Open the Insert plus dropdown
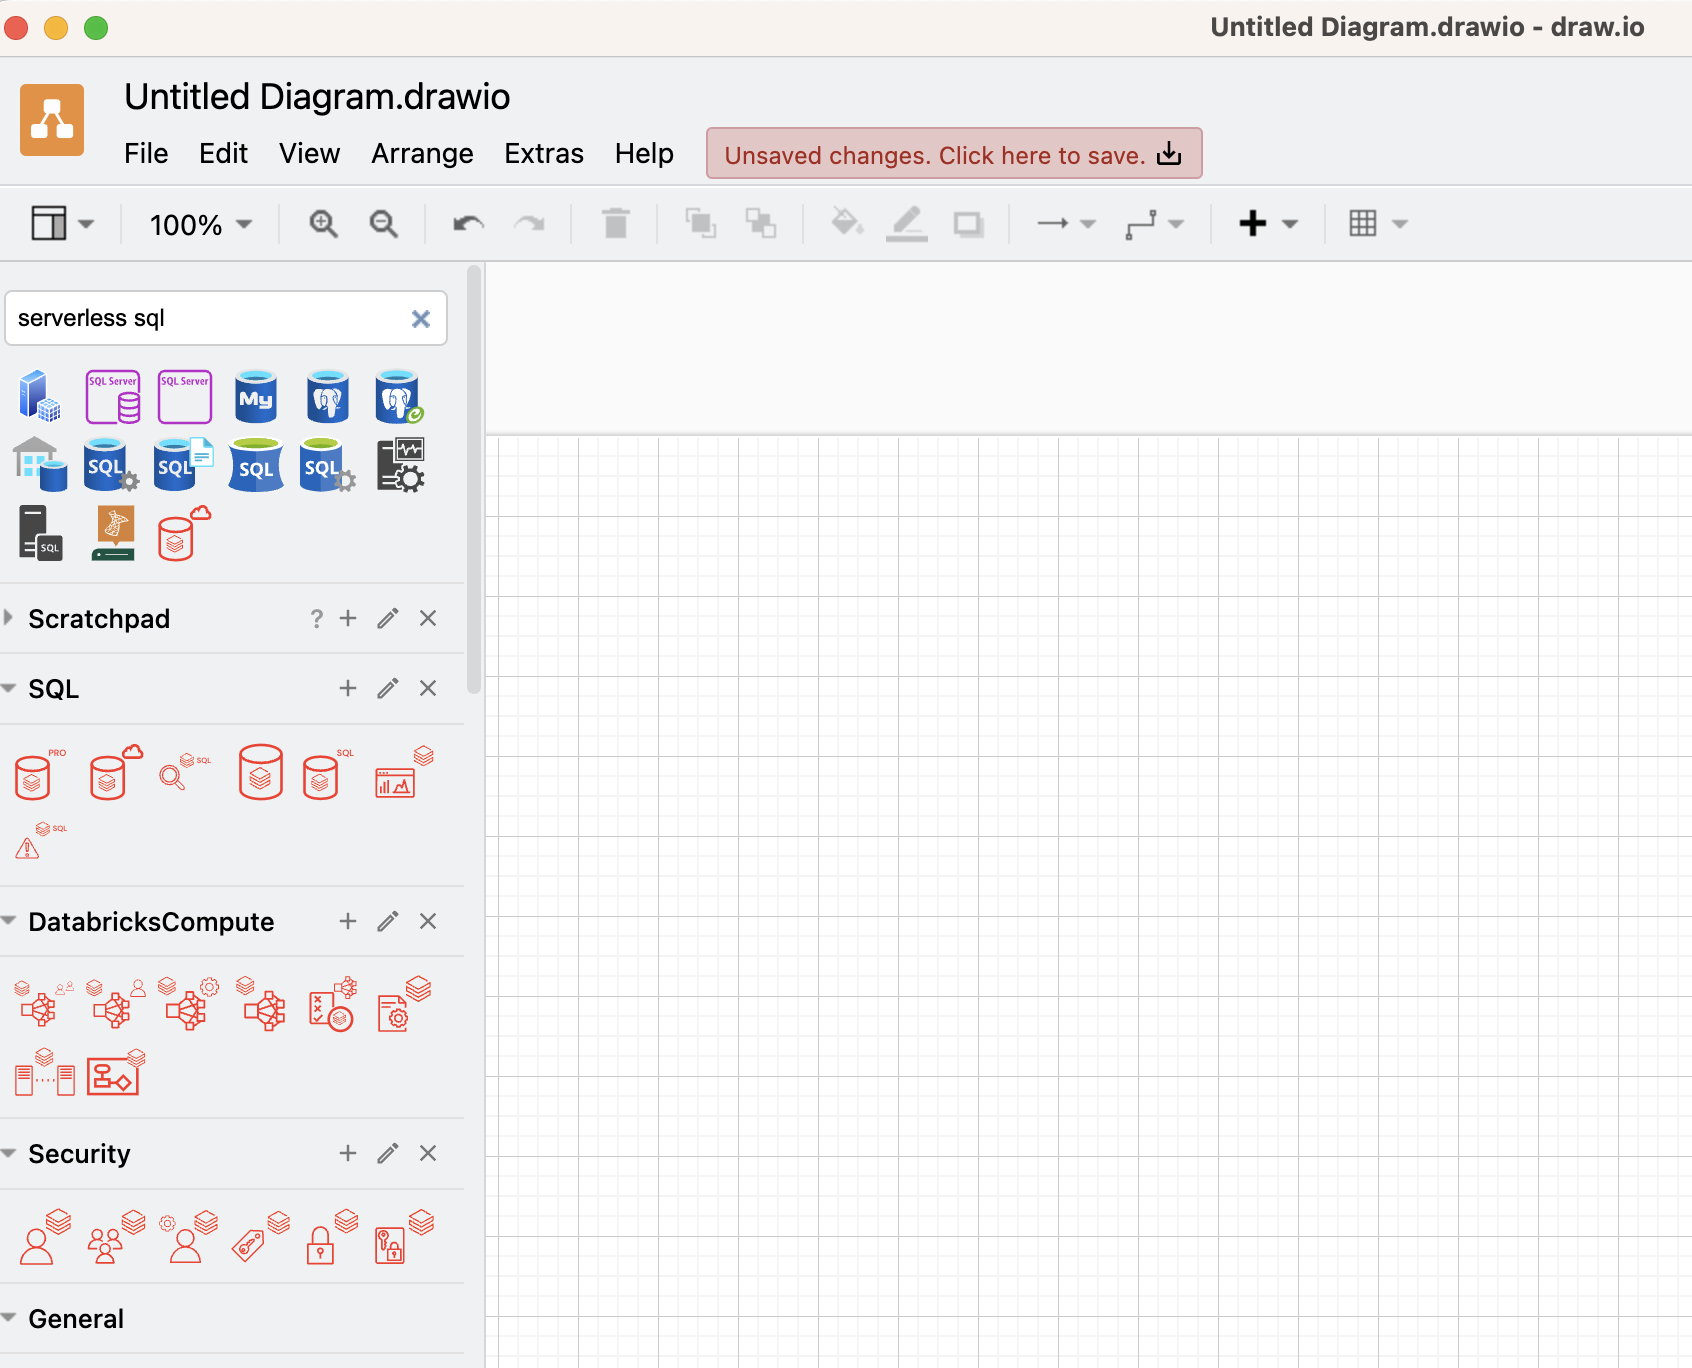1692x1368 pixels. coord(1268,223)
